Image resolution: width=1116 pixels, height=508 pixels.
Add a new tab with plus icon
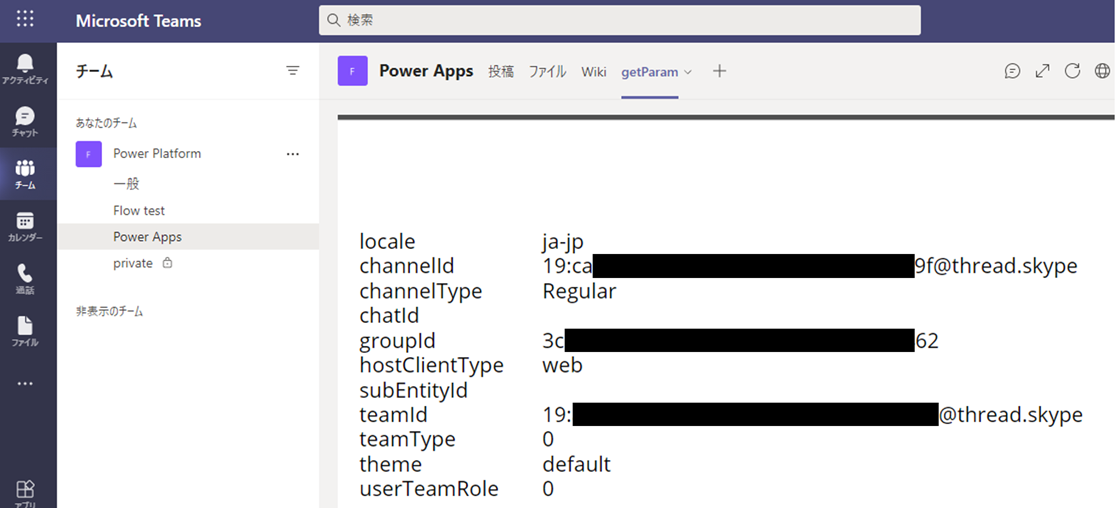(720, 70)
